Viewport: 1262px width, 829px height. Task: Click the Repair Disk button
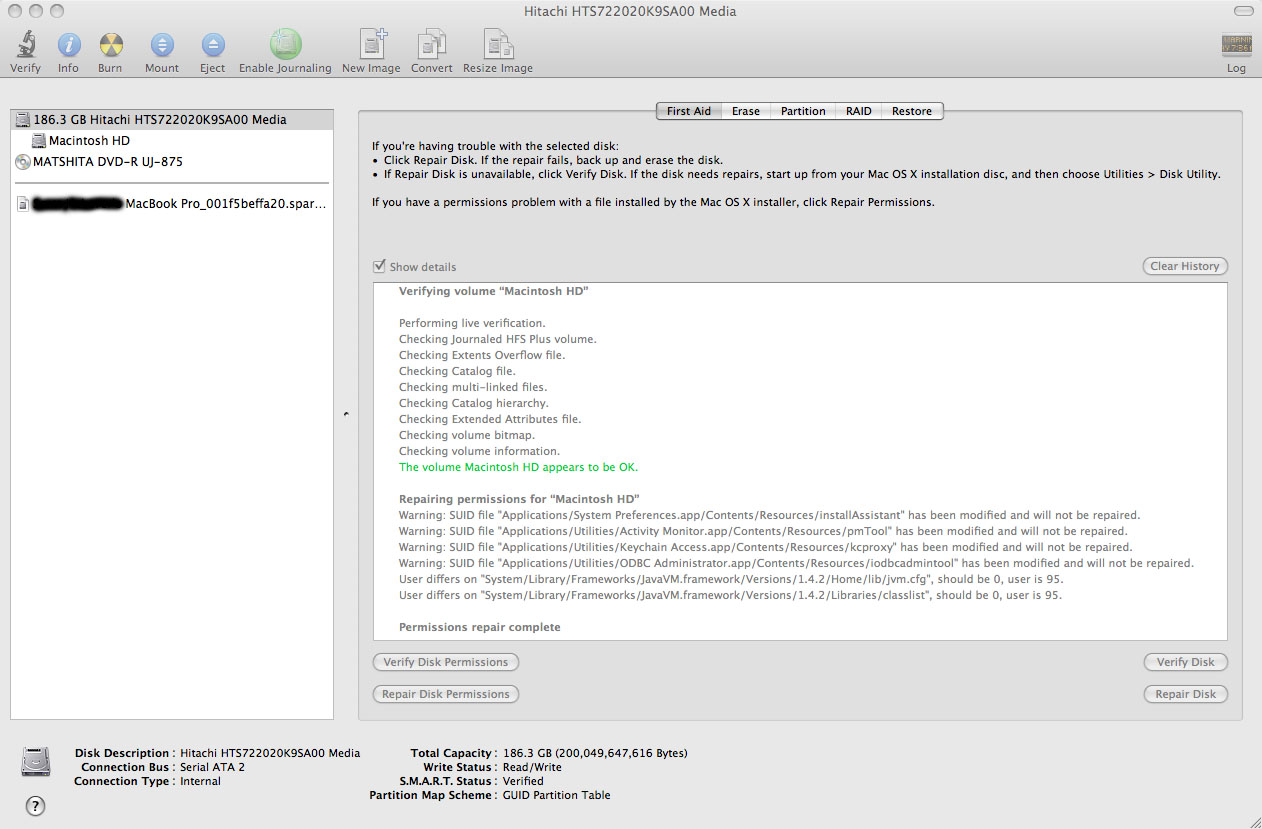pos(1186,694)
